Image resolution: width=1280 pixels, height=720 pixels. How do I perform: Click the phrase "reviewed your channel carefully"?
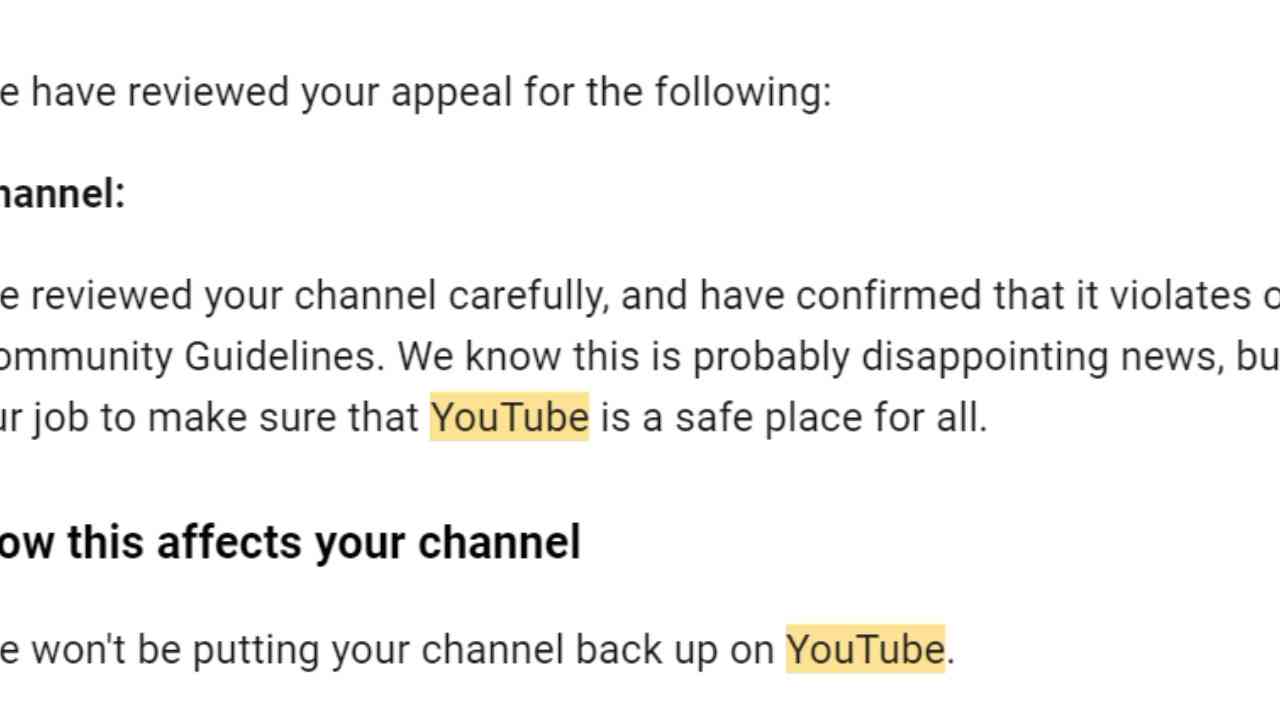[318, 295]
